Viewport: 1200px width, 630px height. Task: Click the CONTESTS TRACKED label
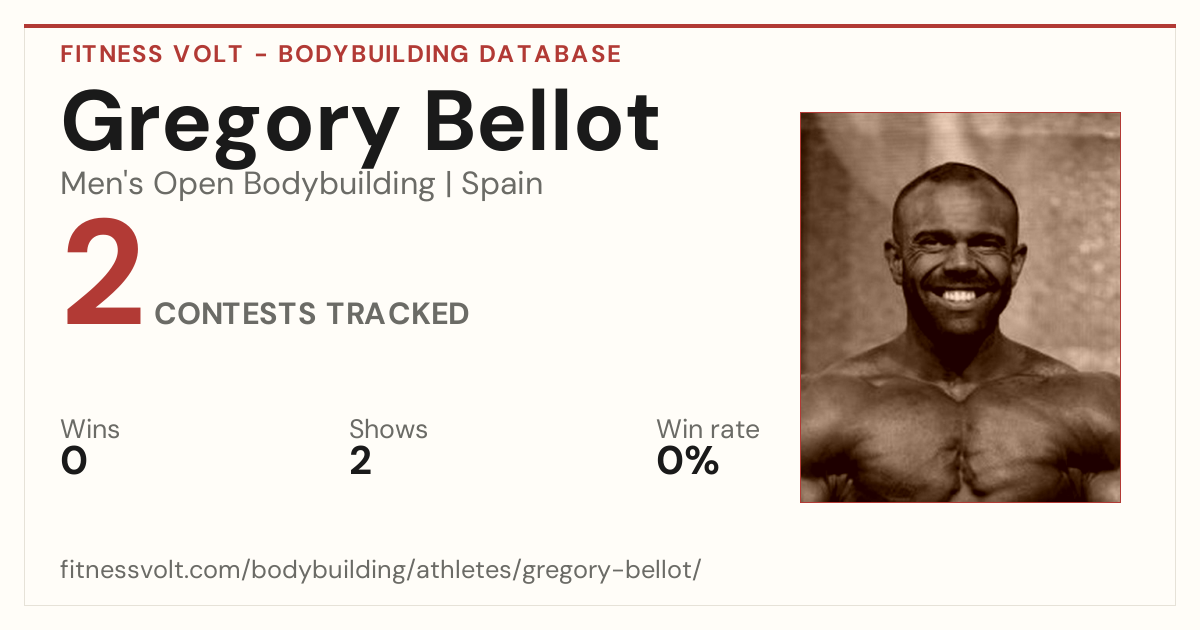(x=312, y=314)
